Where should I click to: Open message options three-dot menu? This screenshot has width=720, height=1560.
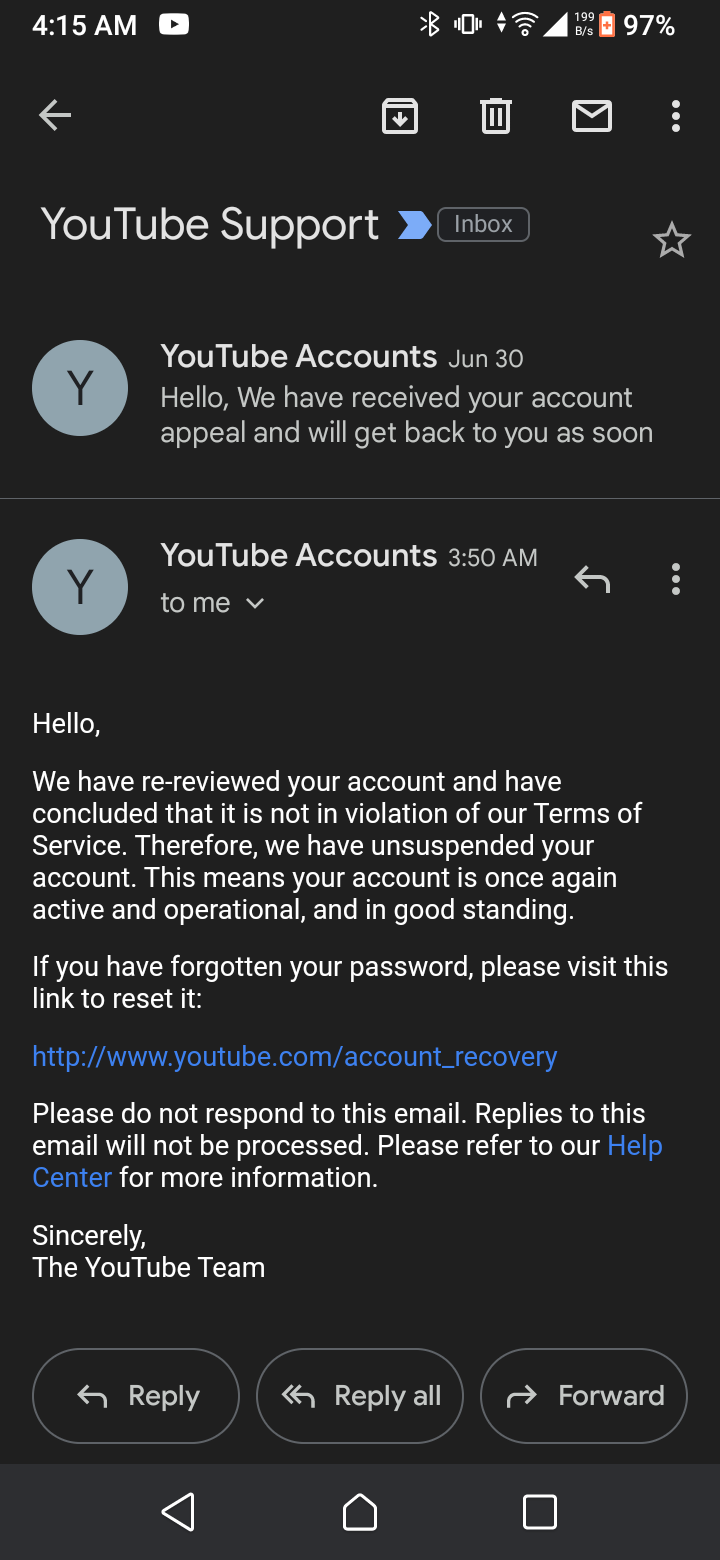[676, 579]
